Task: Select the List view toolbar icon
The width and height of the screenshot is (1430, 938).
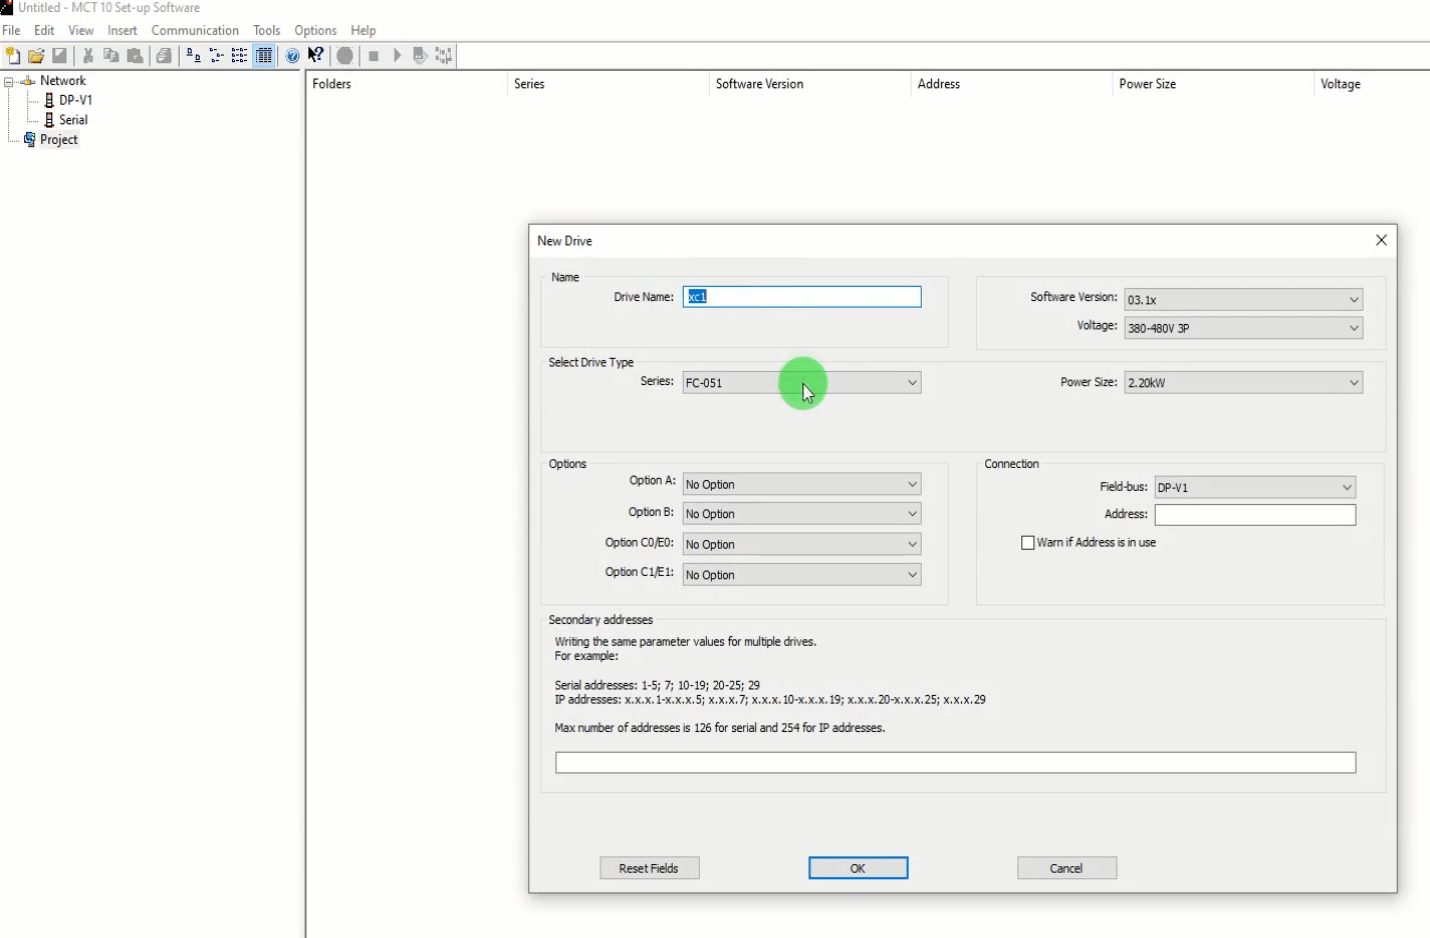Action: [x=240, y=56]
